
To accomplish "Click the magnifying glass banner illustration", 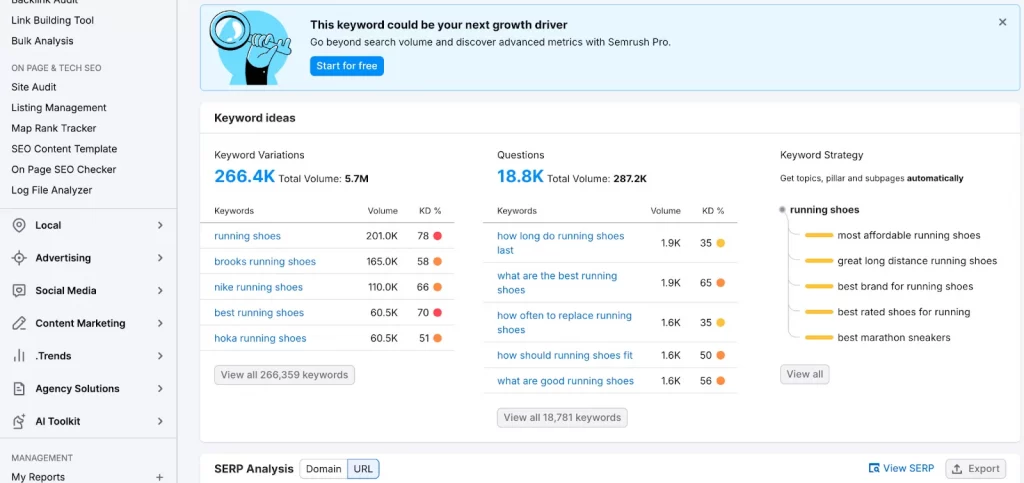I will coord(250,48).
